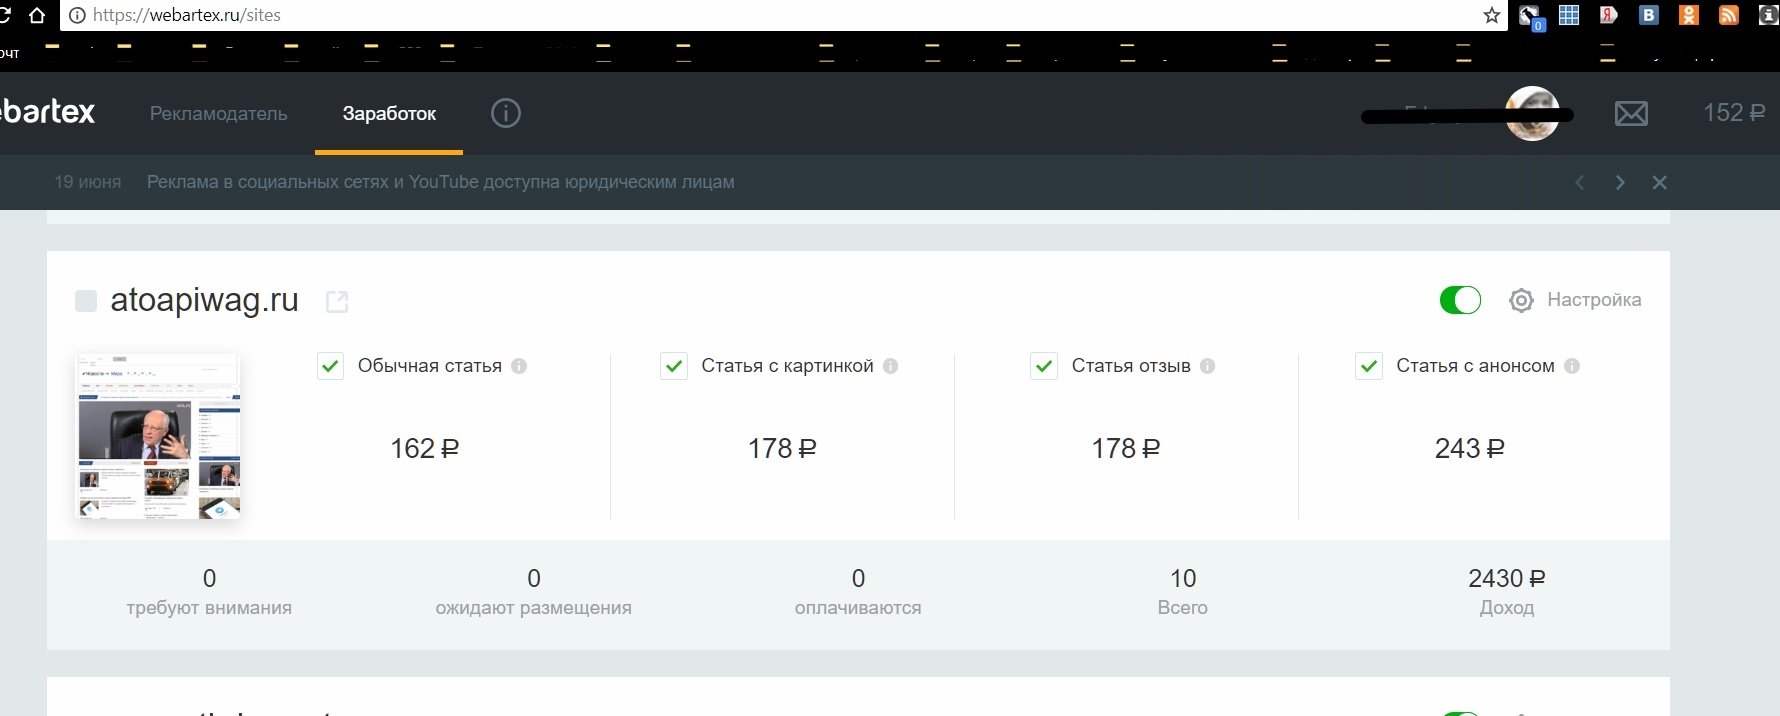The height and width of the screenshot is (716, 1780).
Task: Open the Всего 10 tasks counter
Action: [x=1183, y=592]
